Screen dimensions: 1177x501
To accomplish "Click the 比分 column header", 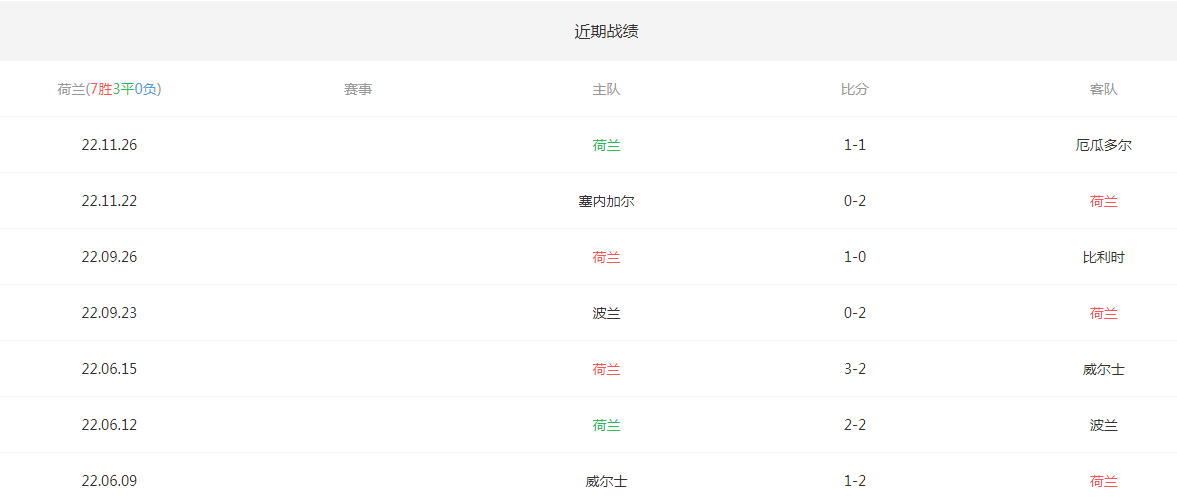I will pyautogui.click(x=855, y=89).
